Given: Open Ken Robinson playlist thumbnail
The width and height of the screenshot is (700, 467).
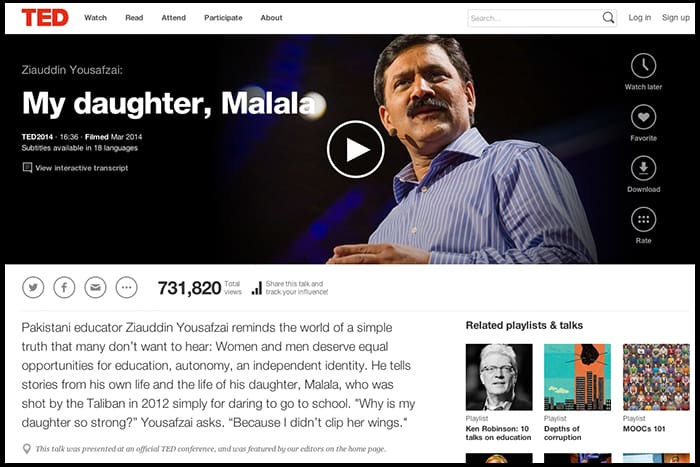Looking at the screenshot, I should tap(499, 377).
